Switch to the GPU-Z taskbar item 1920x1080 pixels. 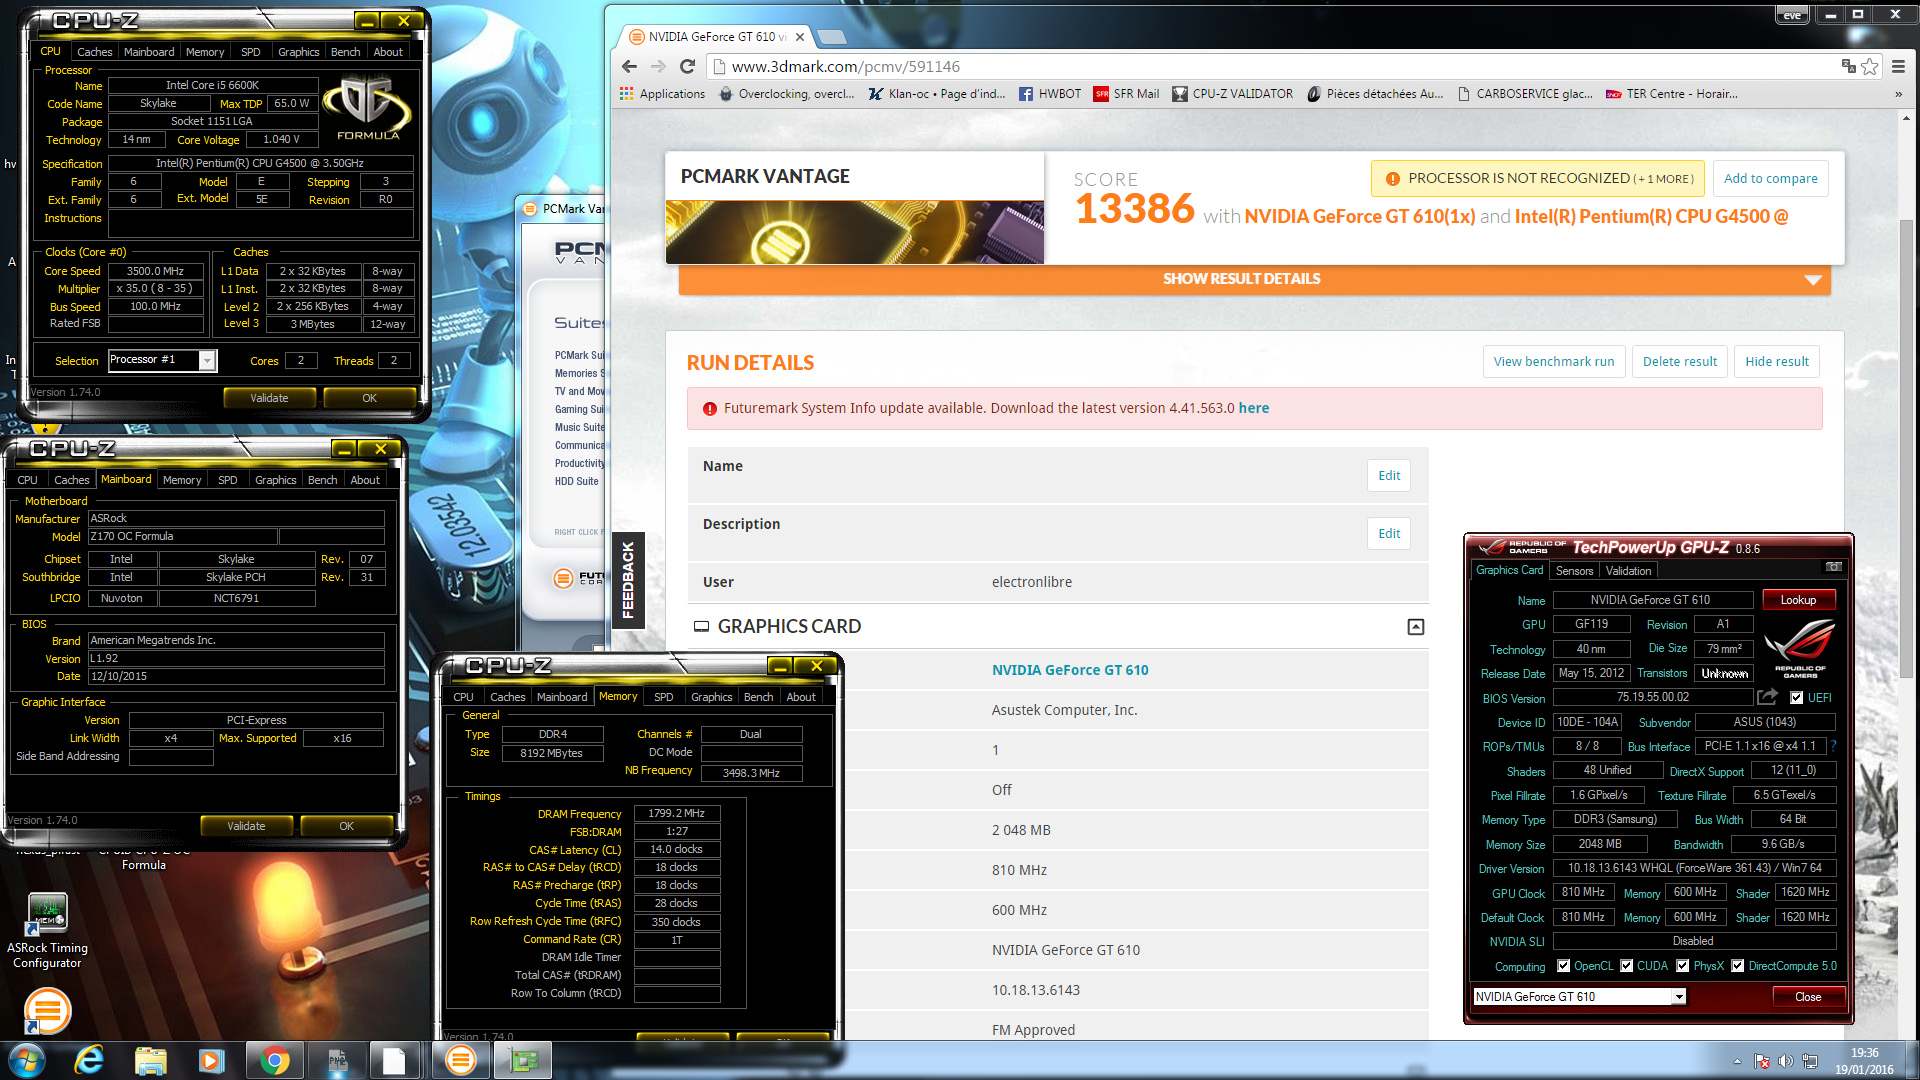click(x=524, y=1060)
